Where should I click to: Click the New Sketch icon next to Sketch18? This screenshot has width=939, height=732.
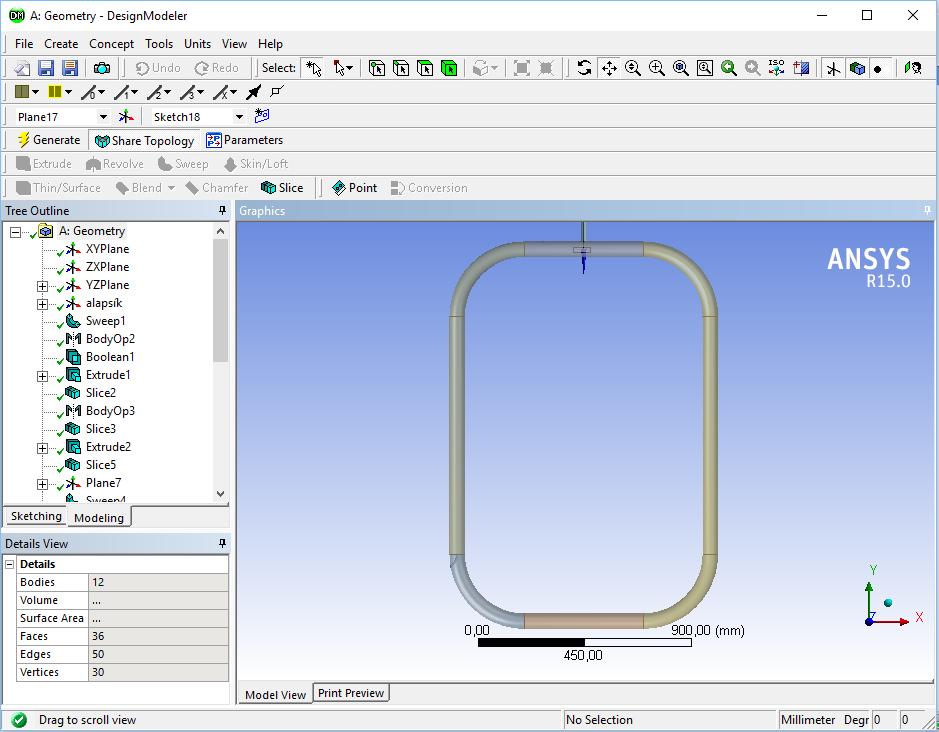(262, 116)
